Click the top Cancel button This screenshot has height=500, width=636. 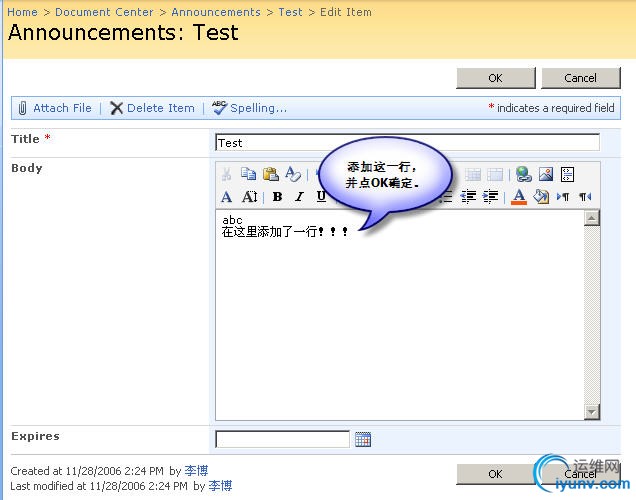[x=580, y=78]
